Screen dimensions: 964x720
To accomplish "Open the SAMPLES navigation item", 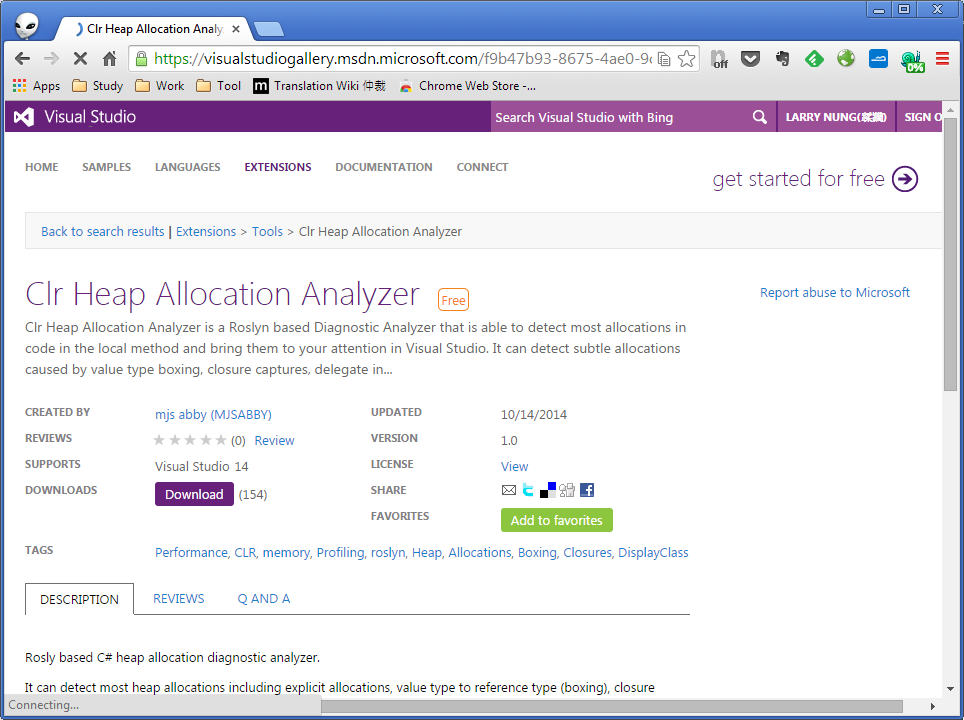I will click(x=106, y=167).
